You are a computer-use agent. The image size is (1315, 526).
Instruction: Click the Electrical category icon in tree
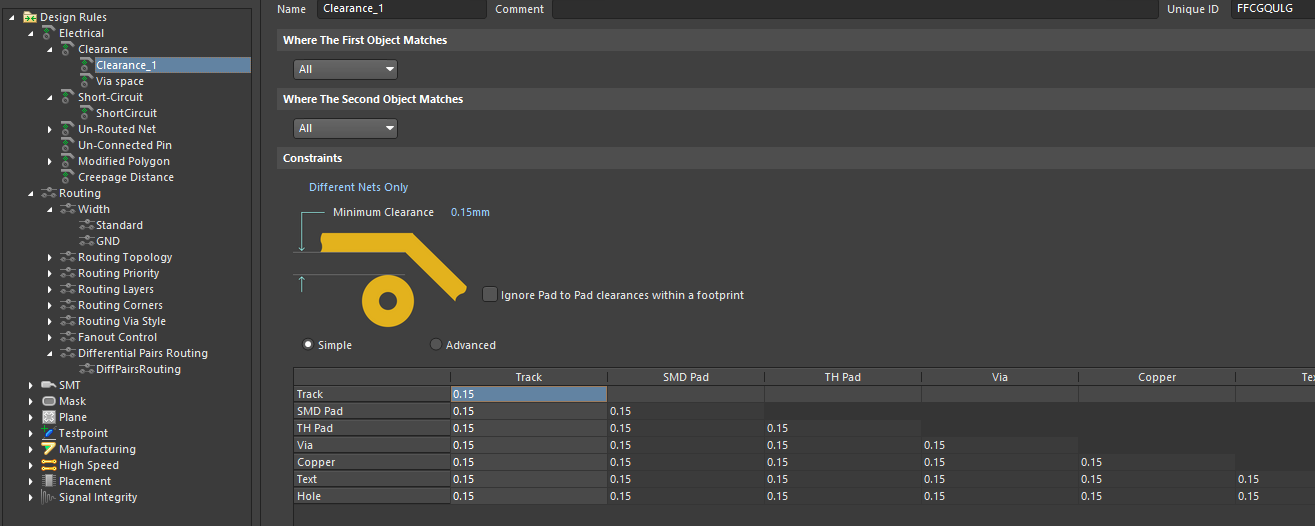(x=48, y=33)
